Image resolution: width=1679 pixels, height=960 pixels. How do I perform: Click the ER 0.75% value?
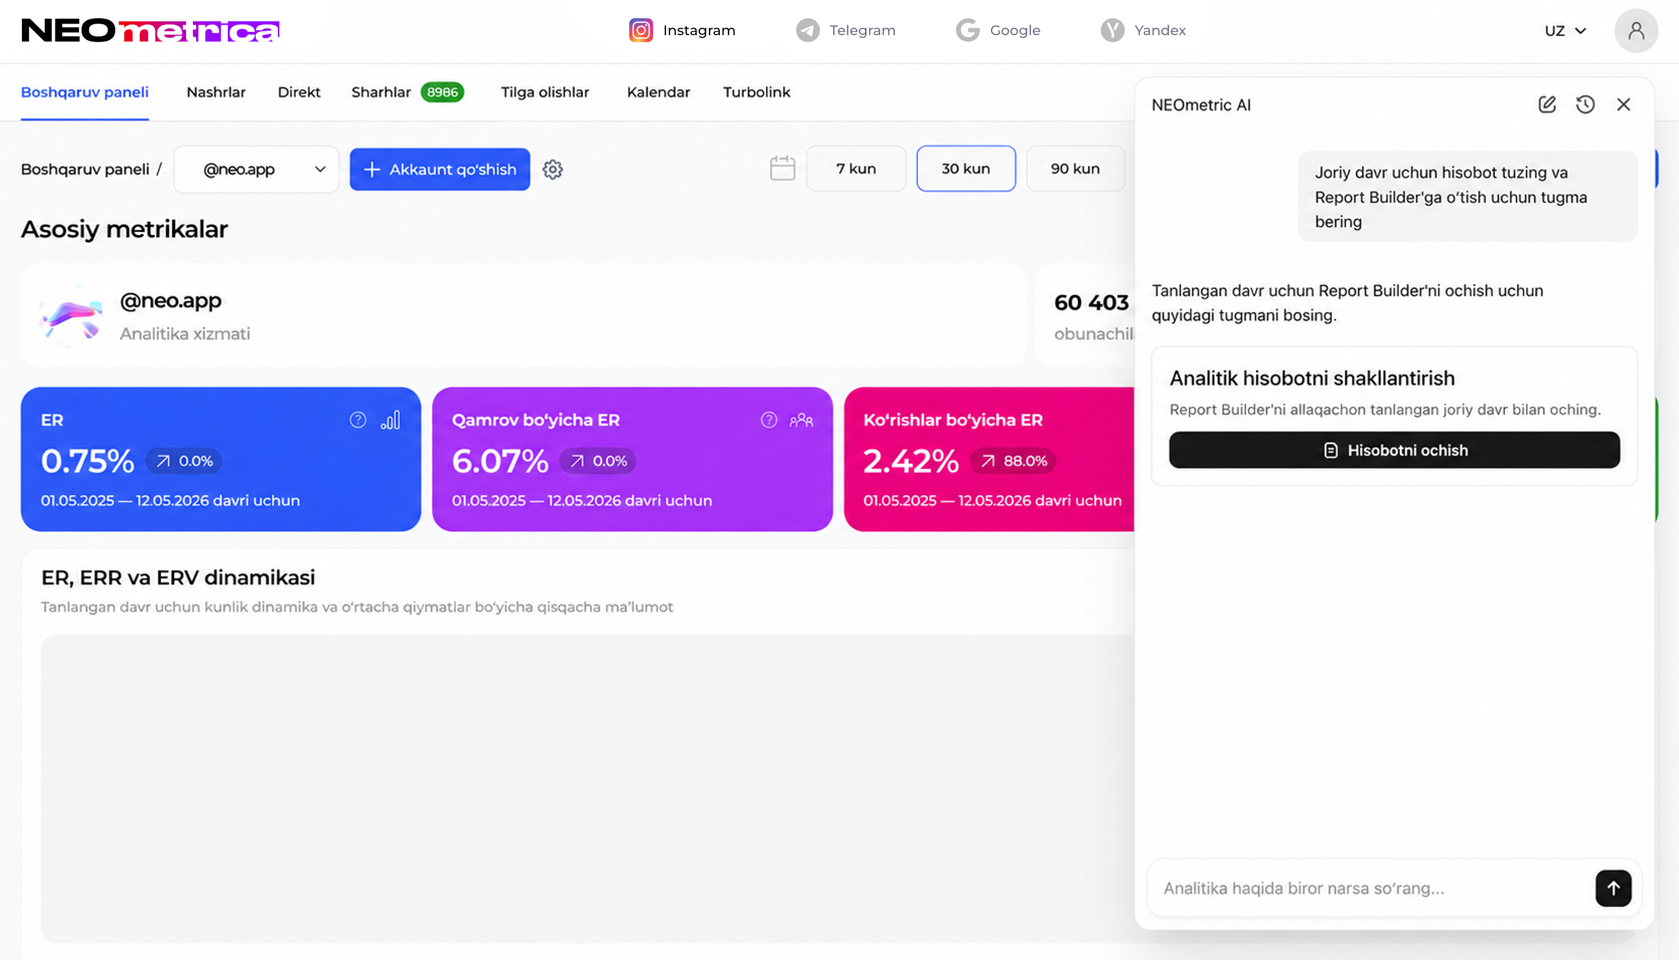tap(87, 461)
